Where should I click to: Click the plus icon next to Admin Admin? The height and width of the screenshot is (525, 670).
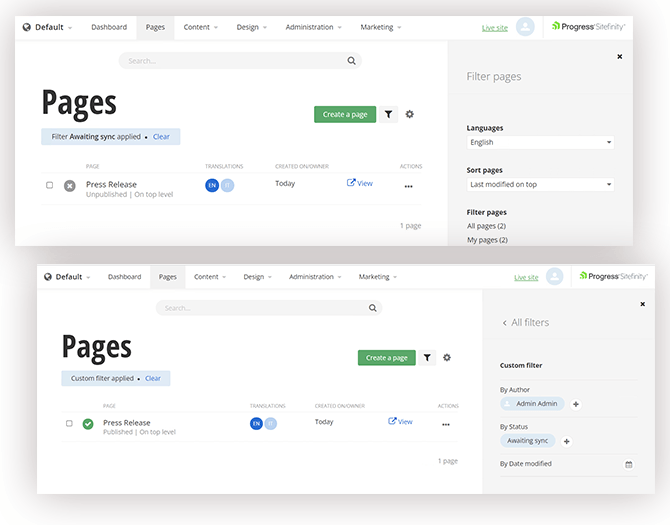click(x=575, y=404)
